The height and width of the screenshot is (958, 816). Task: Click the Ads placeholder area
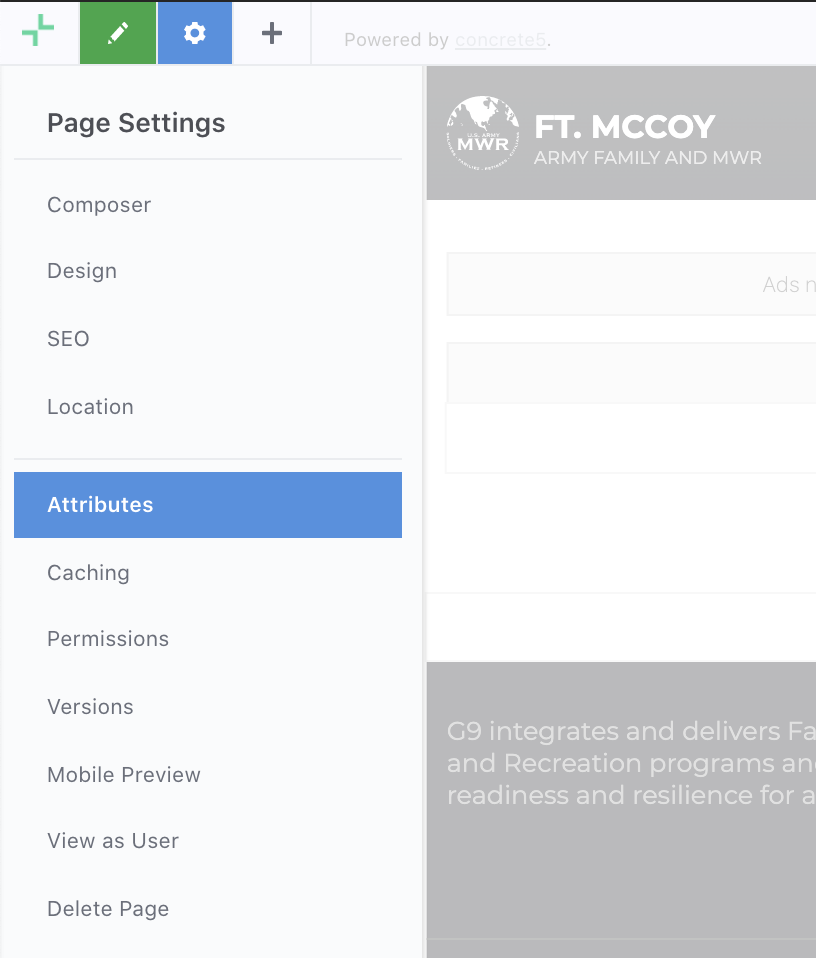pos(631,284)
